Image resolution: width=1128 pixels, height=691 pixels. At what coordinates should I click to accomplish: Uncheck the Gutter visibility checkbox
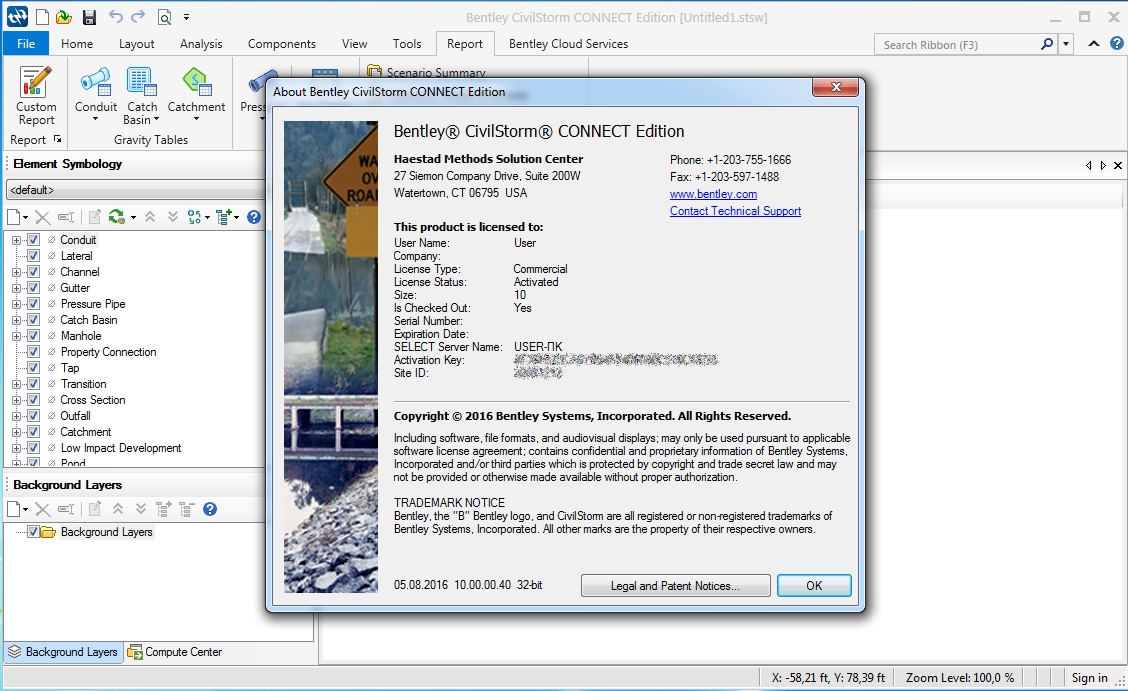33,288
